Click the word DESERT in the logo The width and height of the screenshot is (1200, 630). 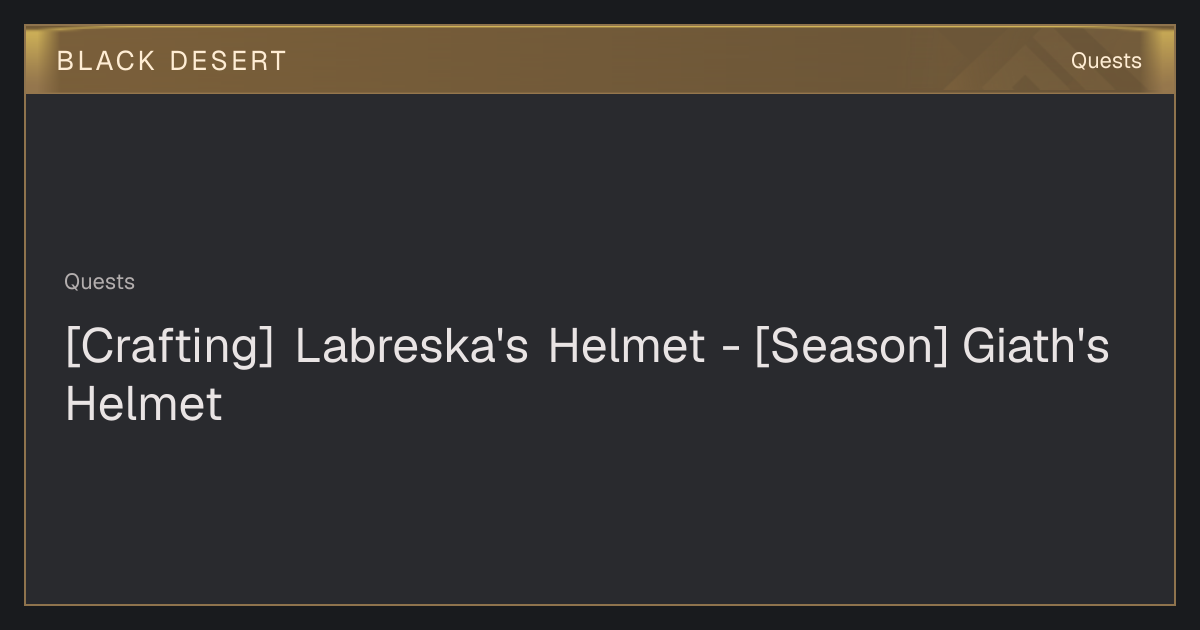coord(228,61)
